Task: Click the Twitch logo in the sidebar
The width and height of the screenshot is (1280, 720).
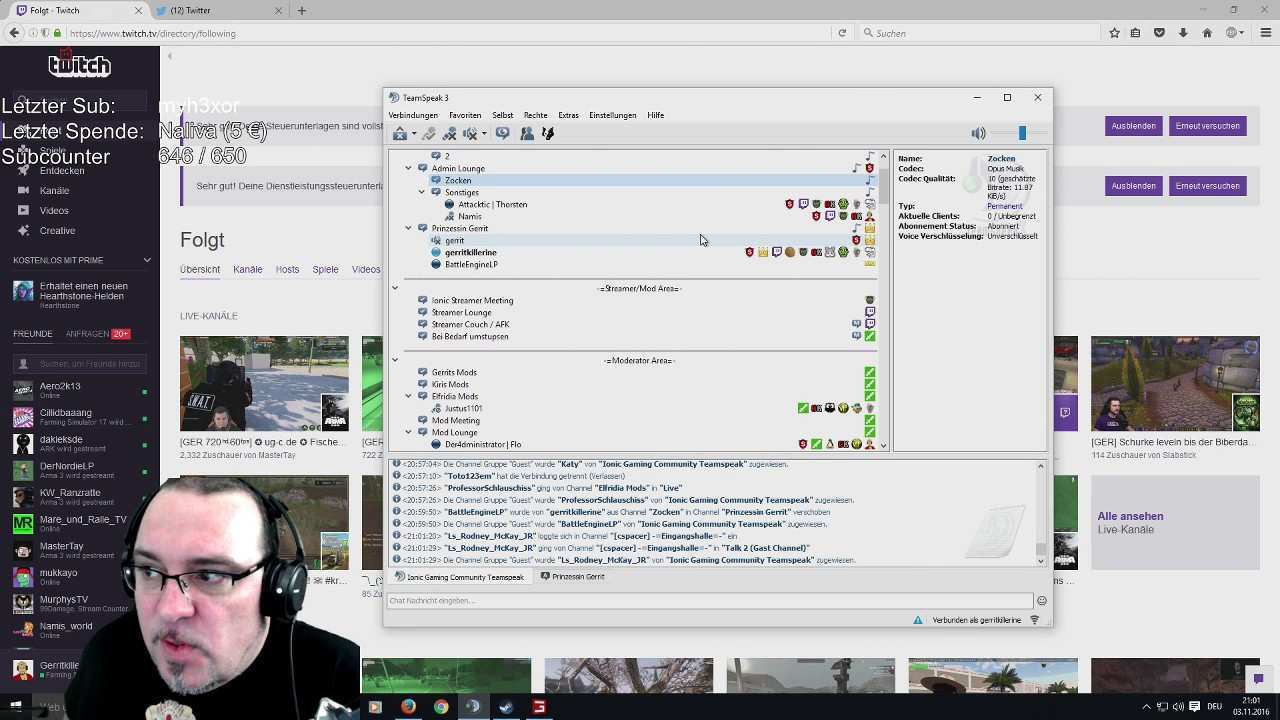Action: 79,66
